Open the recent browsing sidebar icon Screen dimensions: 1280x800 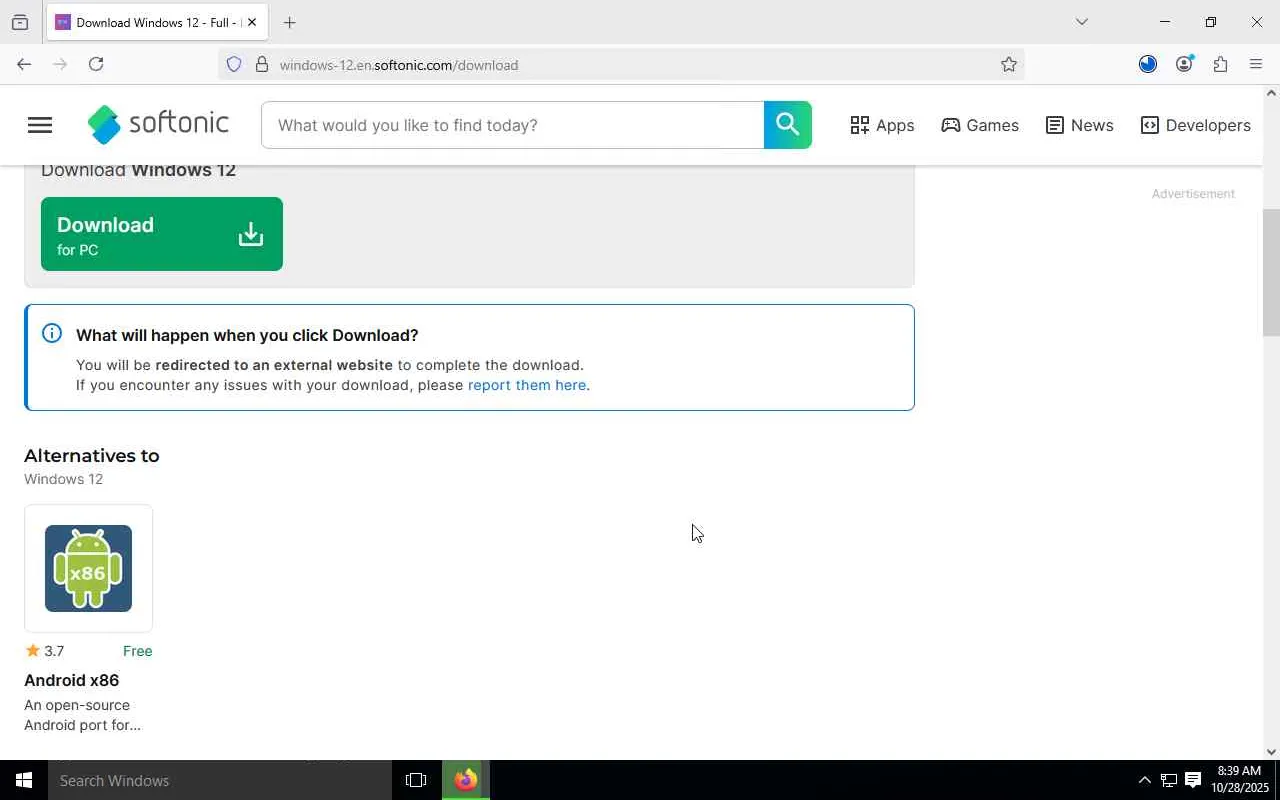(20, 22)
